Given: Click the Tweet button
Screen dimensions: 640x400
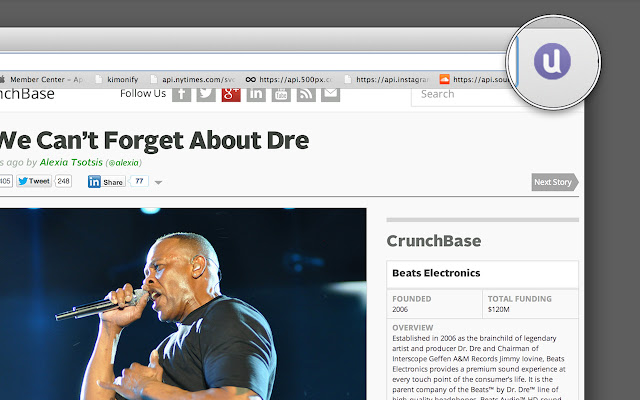Looking at the screenshot, I should coord(34,181).
